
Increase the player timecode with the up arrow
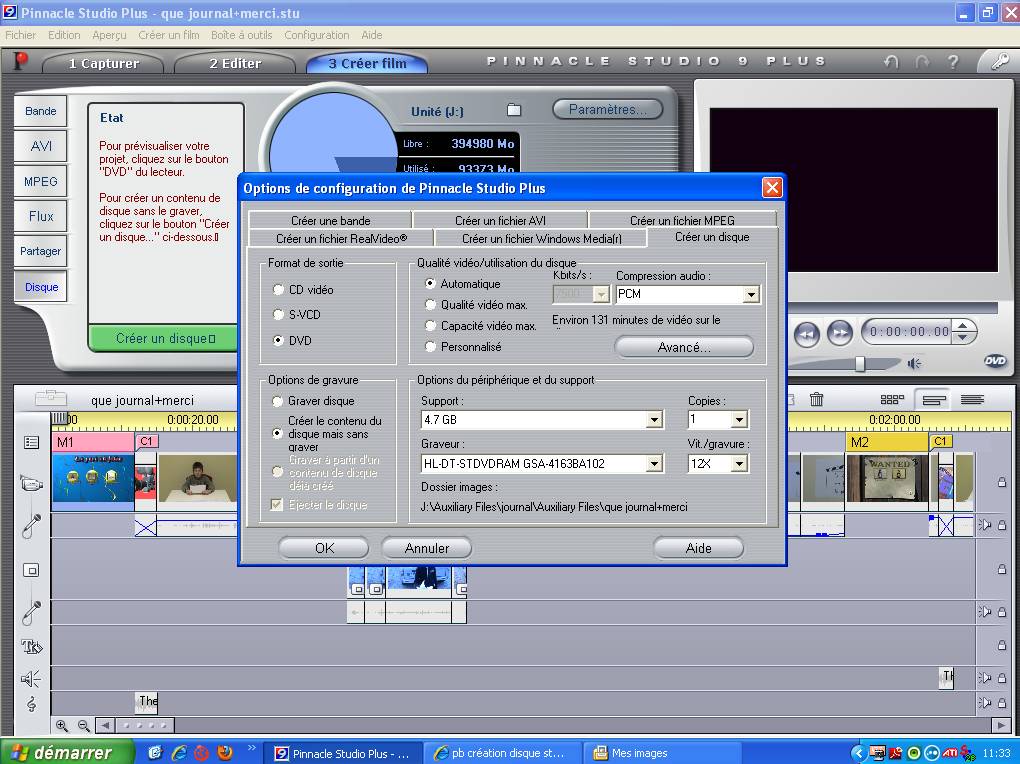click(963, 326)
